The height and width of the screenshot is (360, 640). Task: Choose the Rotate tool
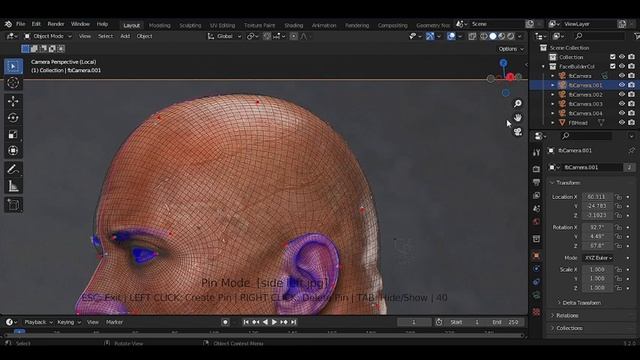[13, 118]
